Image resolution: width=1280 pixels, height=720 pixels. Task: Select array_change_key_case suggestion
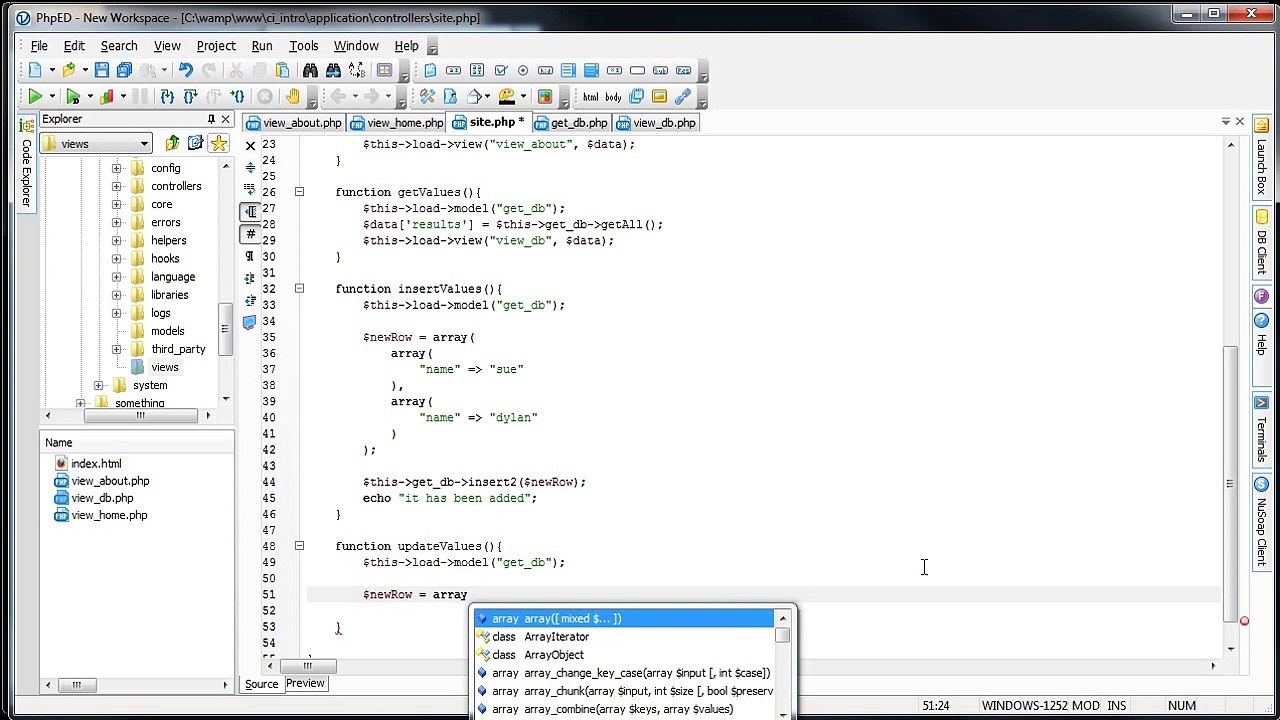pos(625,673)
